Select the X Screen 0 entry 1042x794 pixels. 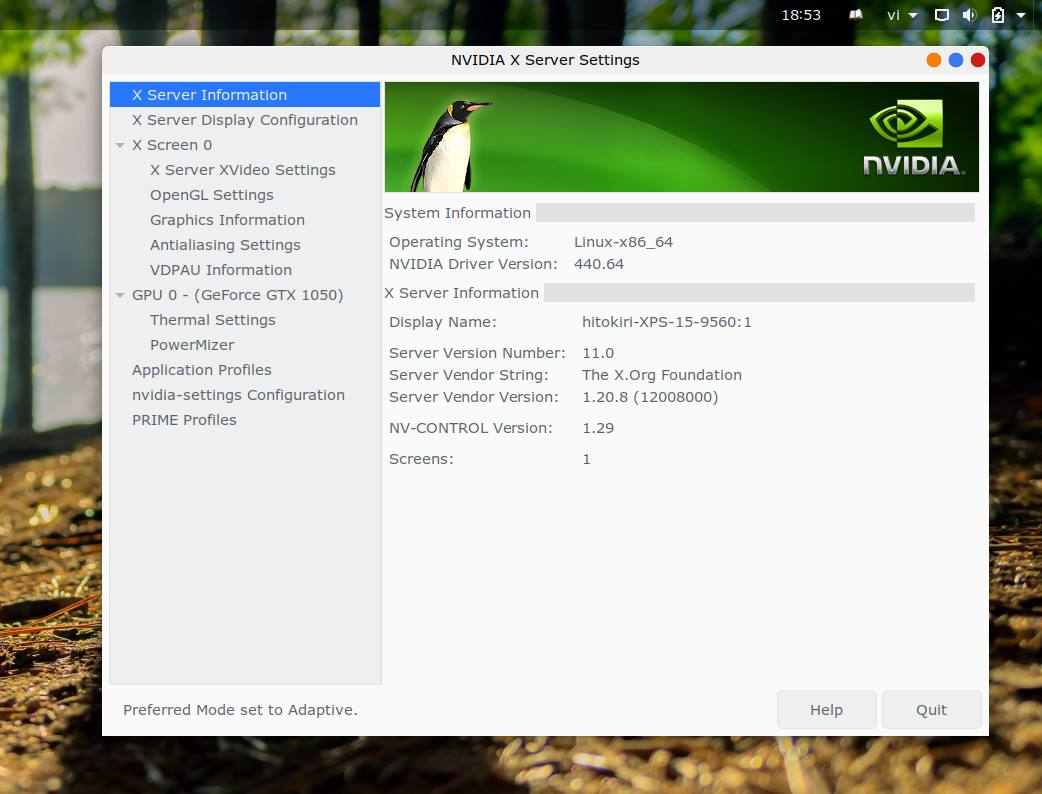(171, 145)
